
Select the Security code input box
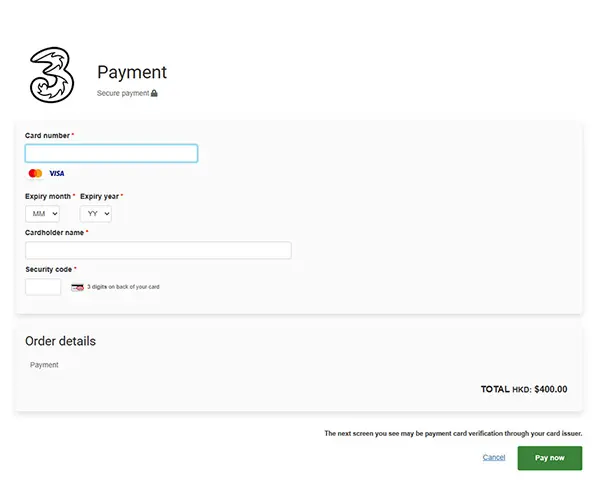(x=43, y=287)
